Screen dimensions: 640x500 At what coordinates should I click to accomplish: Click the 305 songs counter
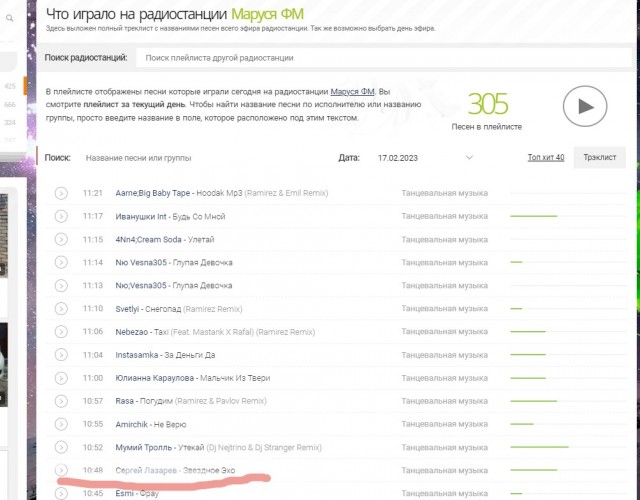488,104
